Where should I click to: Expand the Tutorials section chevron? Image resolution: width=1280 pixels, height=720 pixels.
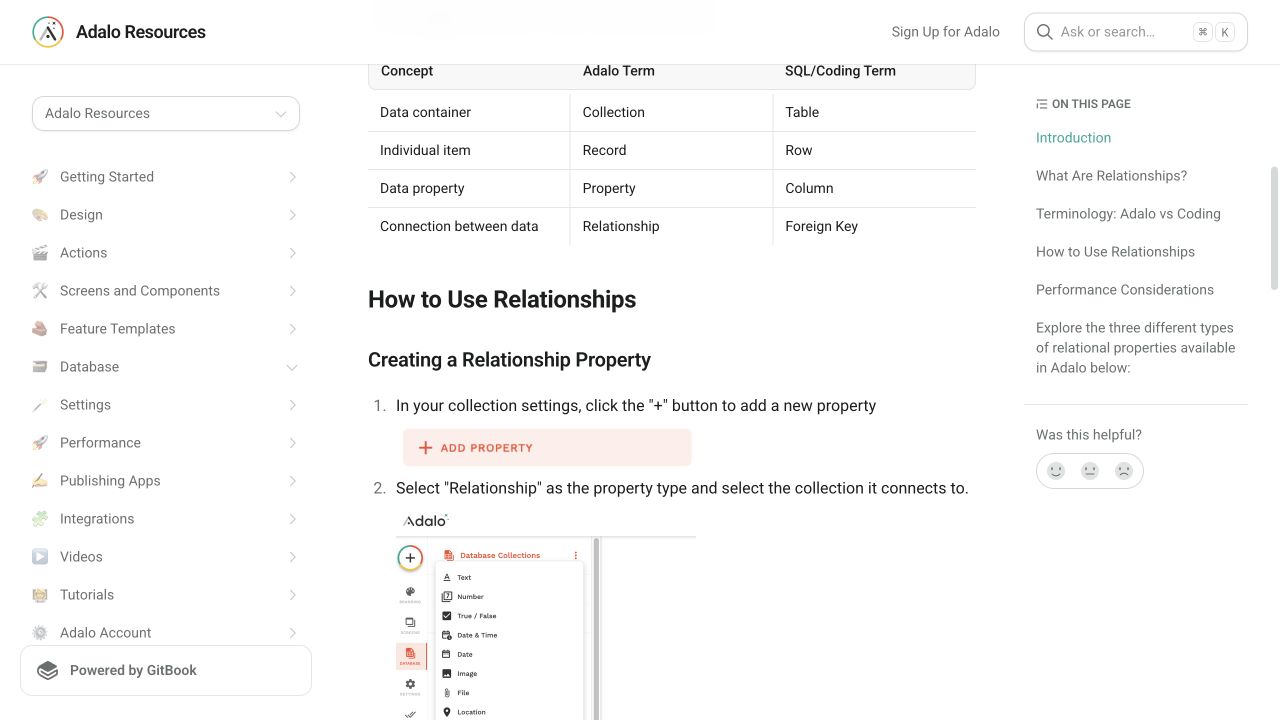292,595
